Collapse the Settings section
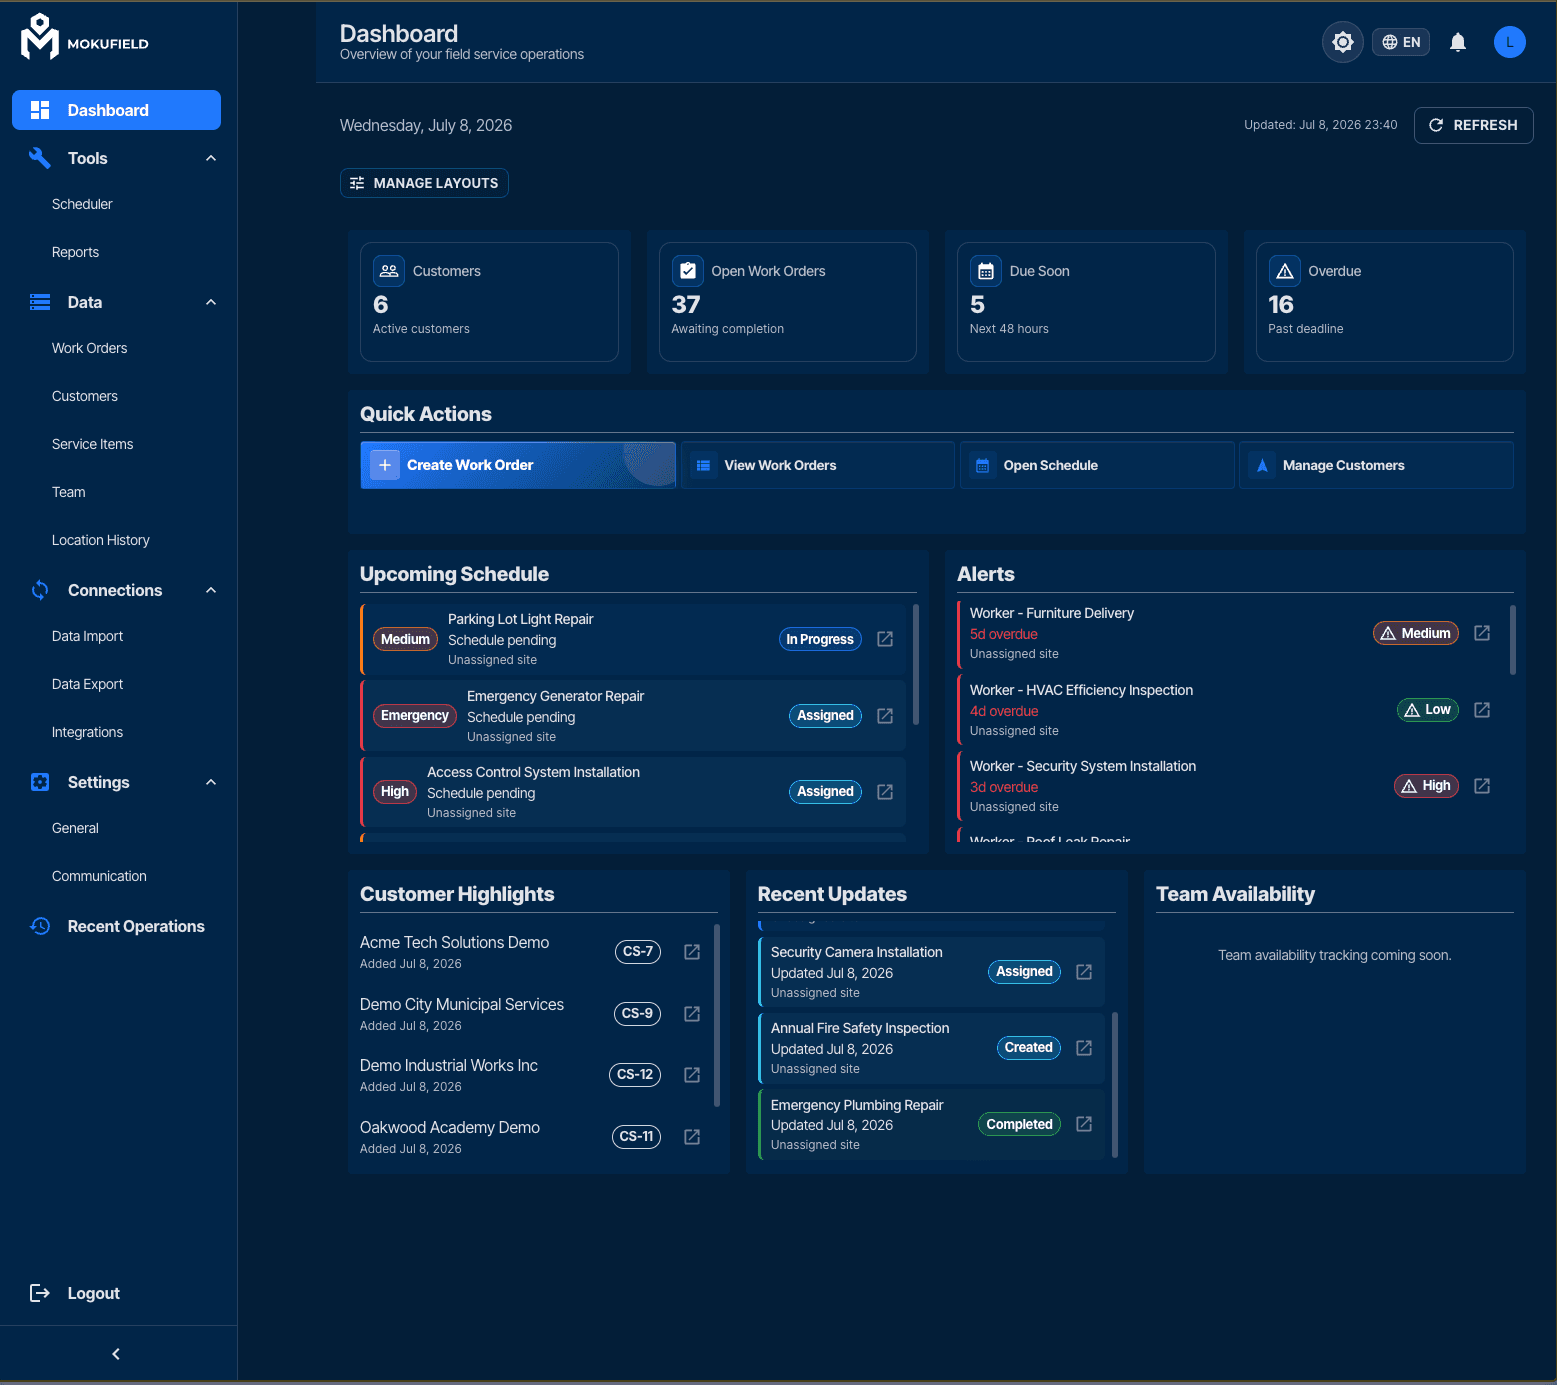The width and height of the screenshot is (1557, 1385). point(211,782)
